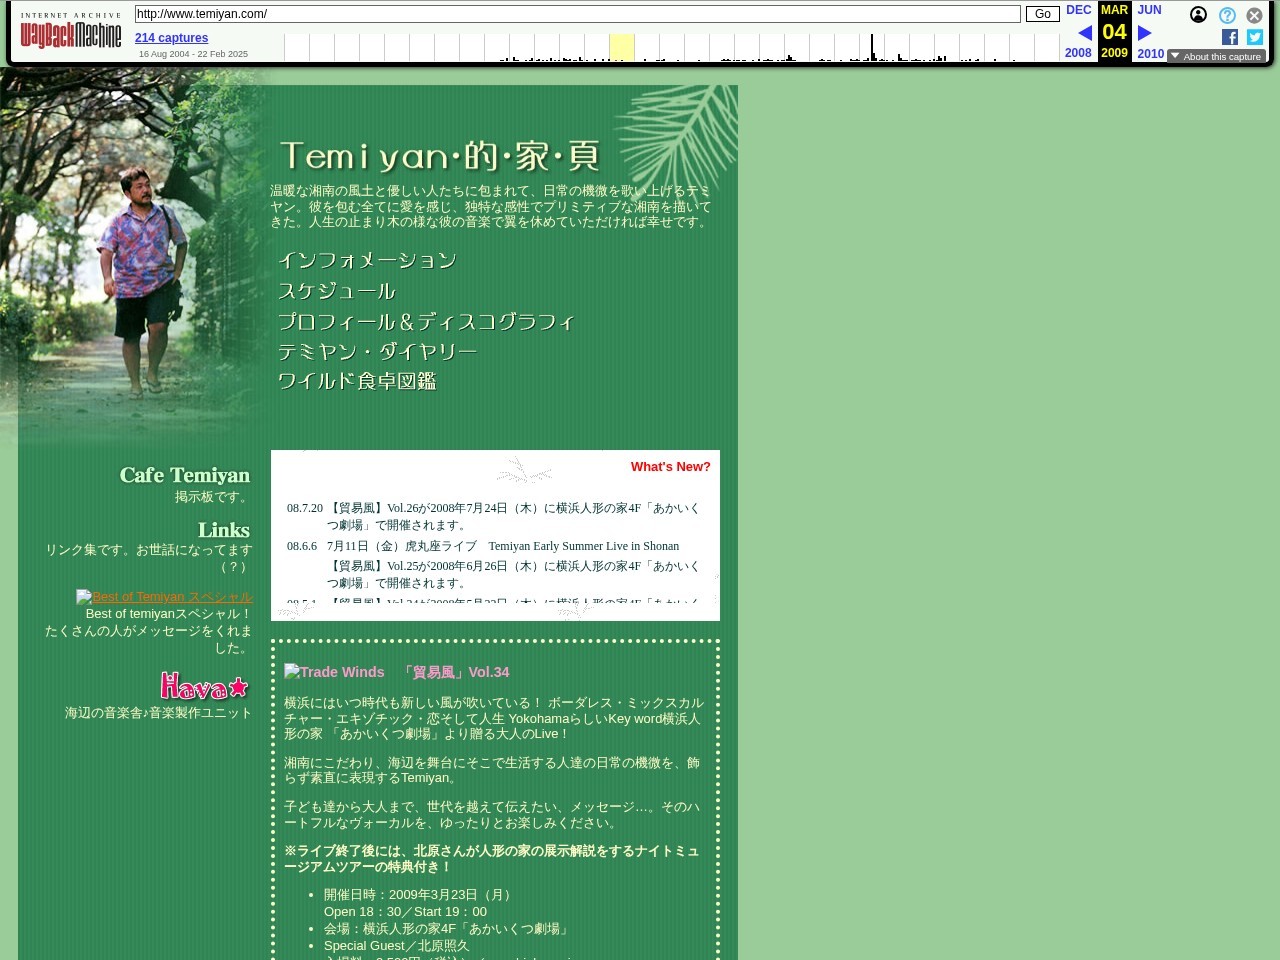Screen dimensions: 1280x960
Task: Close the Wayback Machine toolbar
Action: tap(1254, 15)
